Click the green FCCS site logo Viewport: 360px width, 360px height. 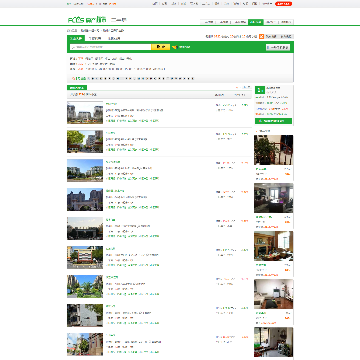tap(87, 20)
